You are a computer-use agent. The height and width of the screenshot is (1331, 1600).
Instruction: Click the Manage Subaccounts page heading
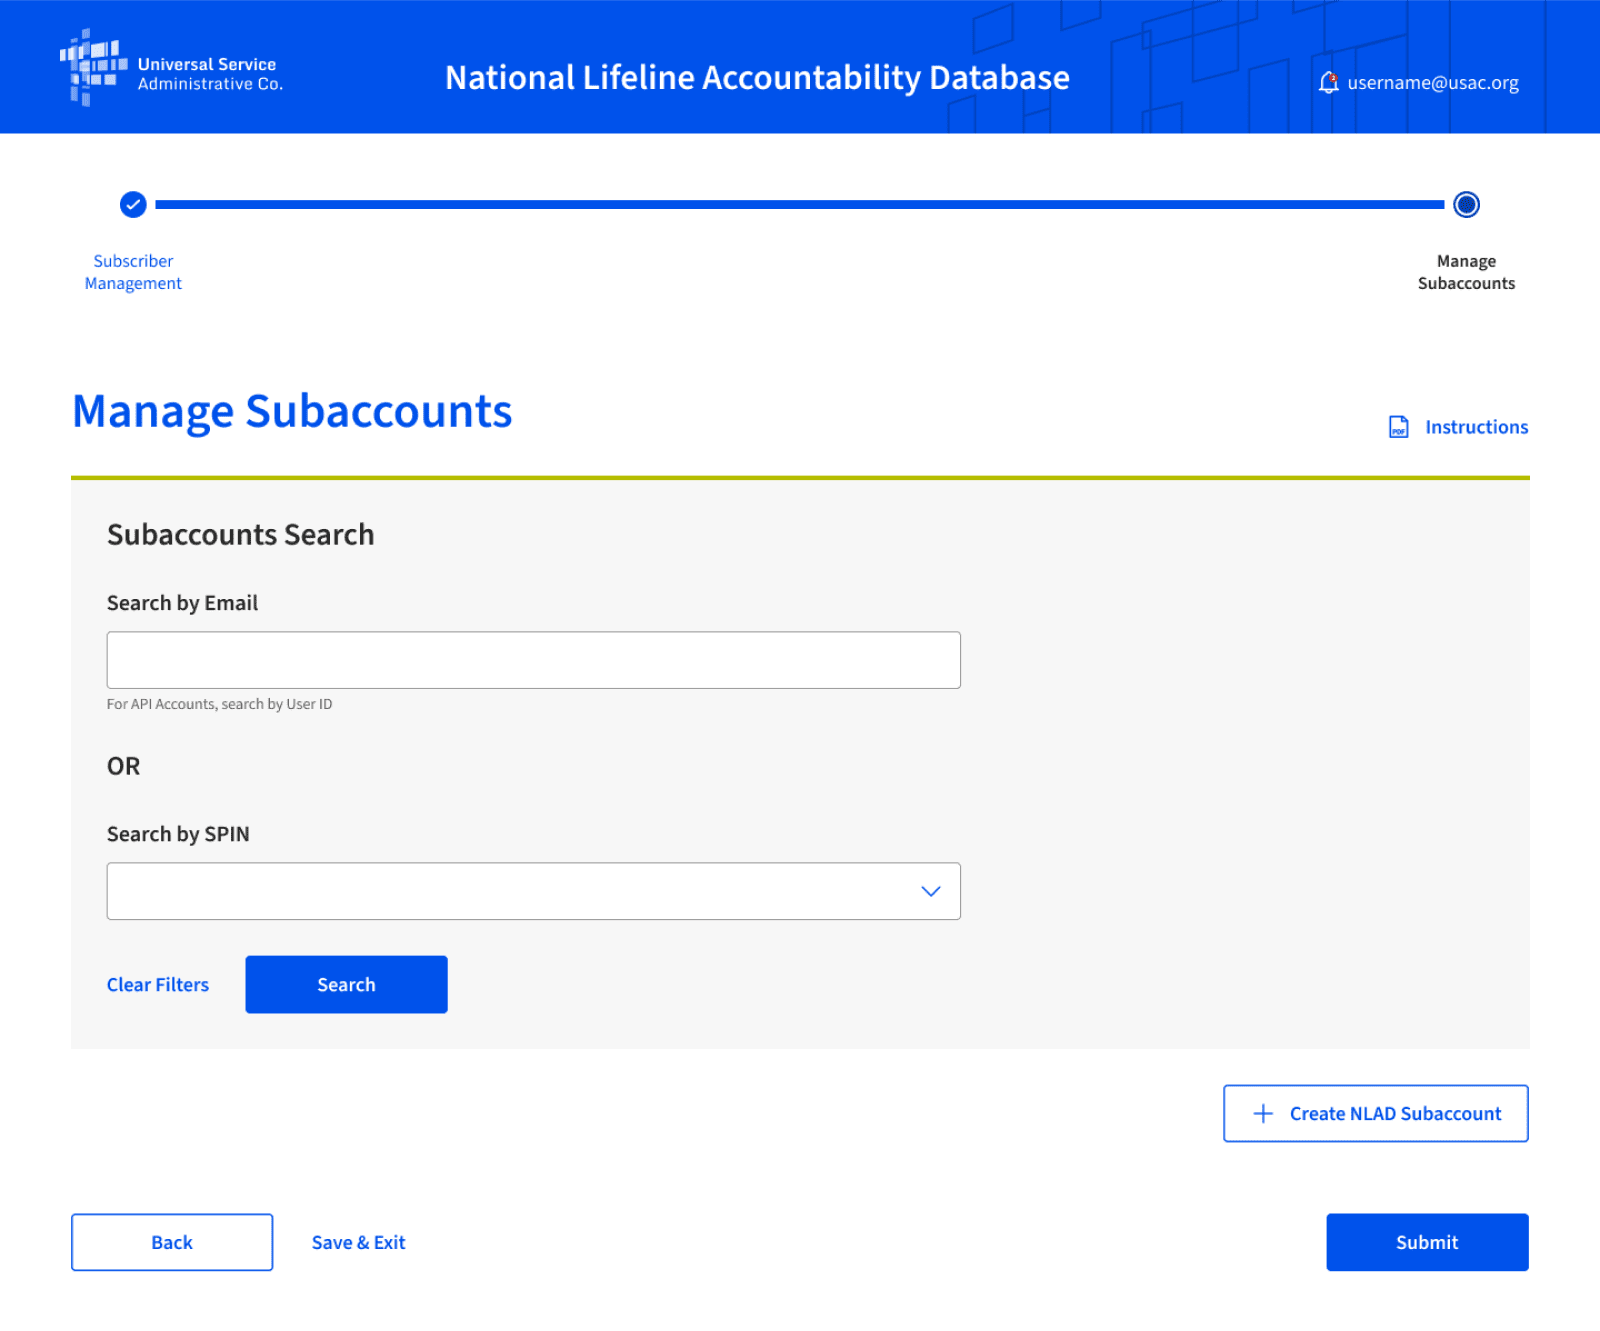[x=292, y=412]
